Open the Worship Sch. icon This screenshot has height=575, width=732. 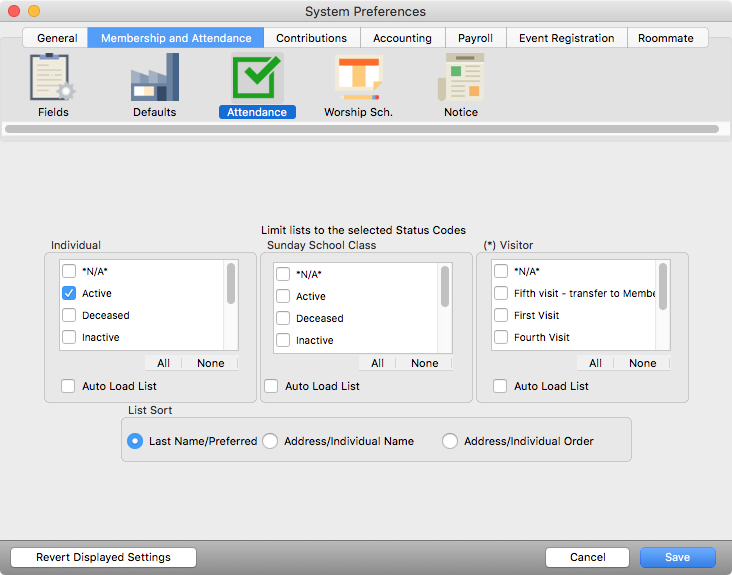click(358, 78)
